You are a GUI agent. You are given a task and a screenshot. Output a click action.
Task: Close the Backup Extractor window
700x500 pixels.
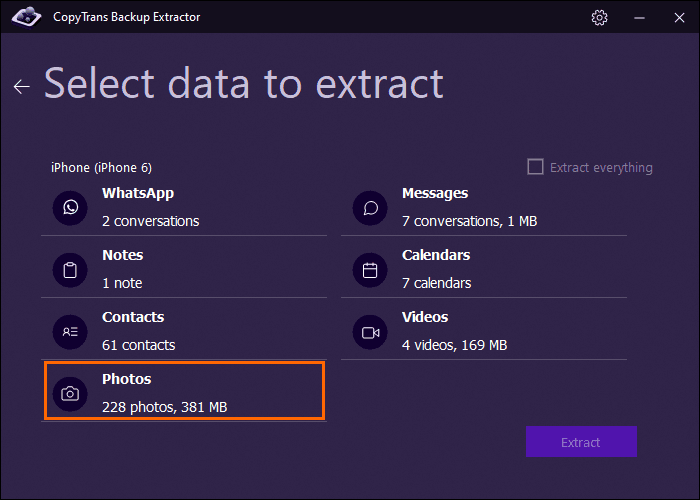679,17
